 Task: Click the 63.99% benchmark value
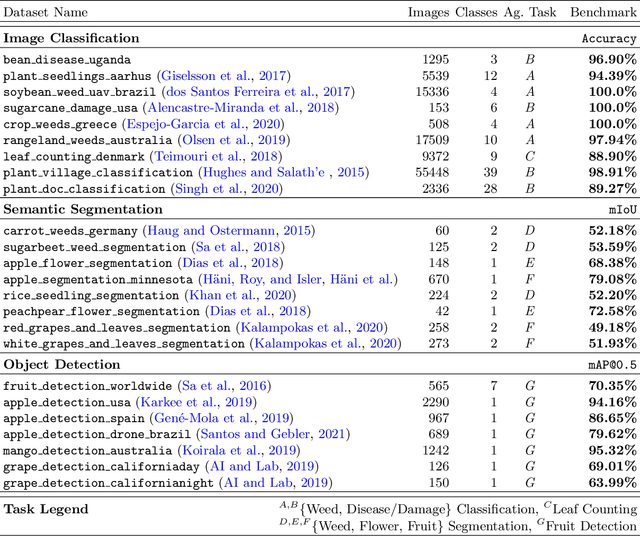(612, 483)
